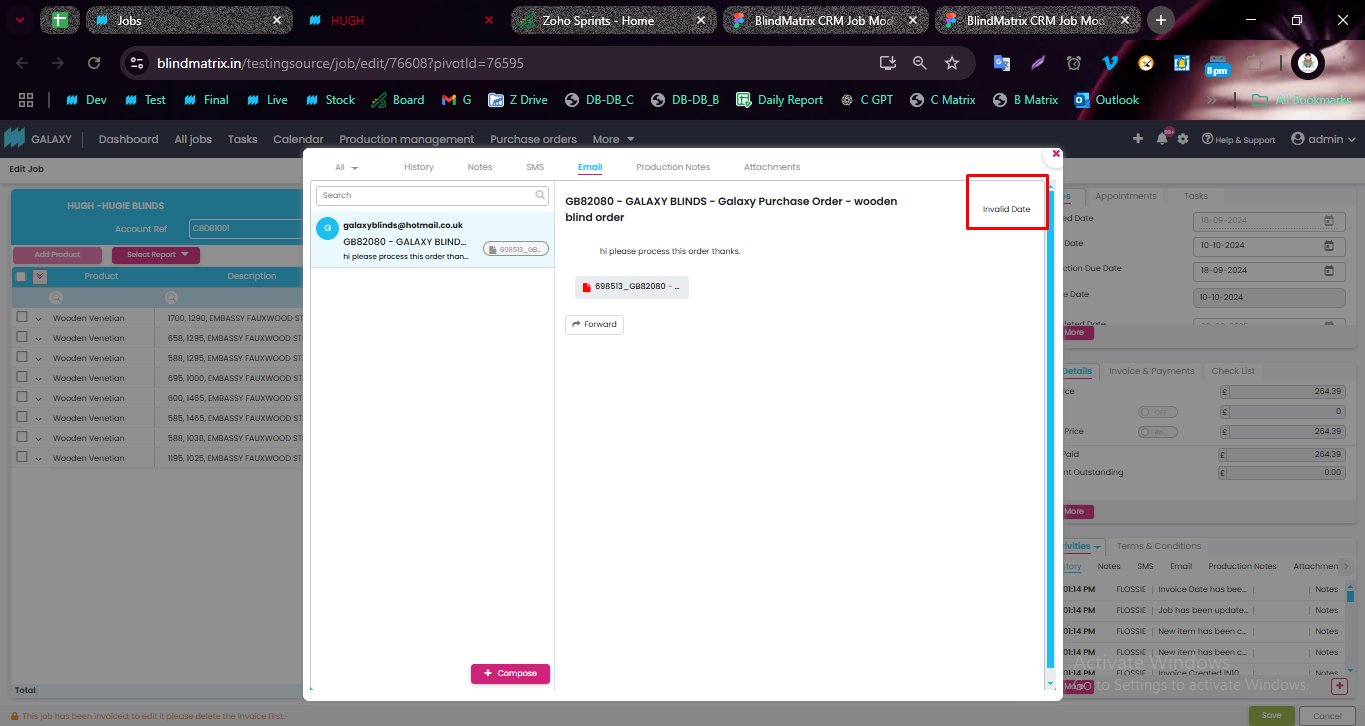
Task: Click the Forward button under the email
Action: [x=594, y=325]
